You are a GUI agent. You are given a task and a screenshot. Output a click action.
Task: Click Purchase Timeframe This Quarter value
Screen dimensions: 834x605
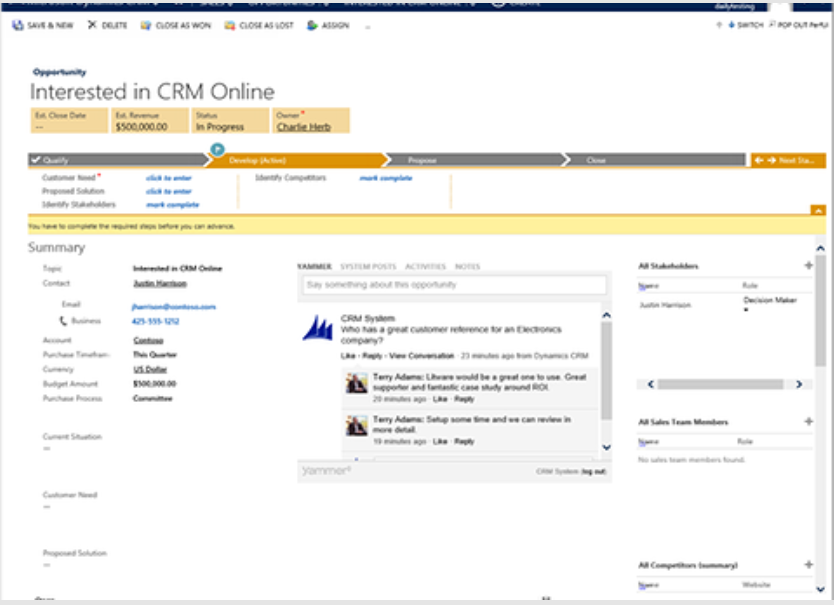(155, 354)
